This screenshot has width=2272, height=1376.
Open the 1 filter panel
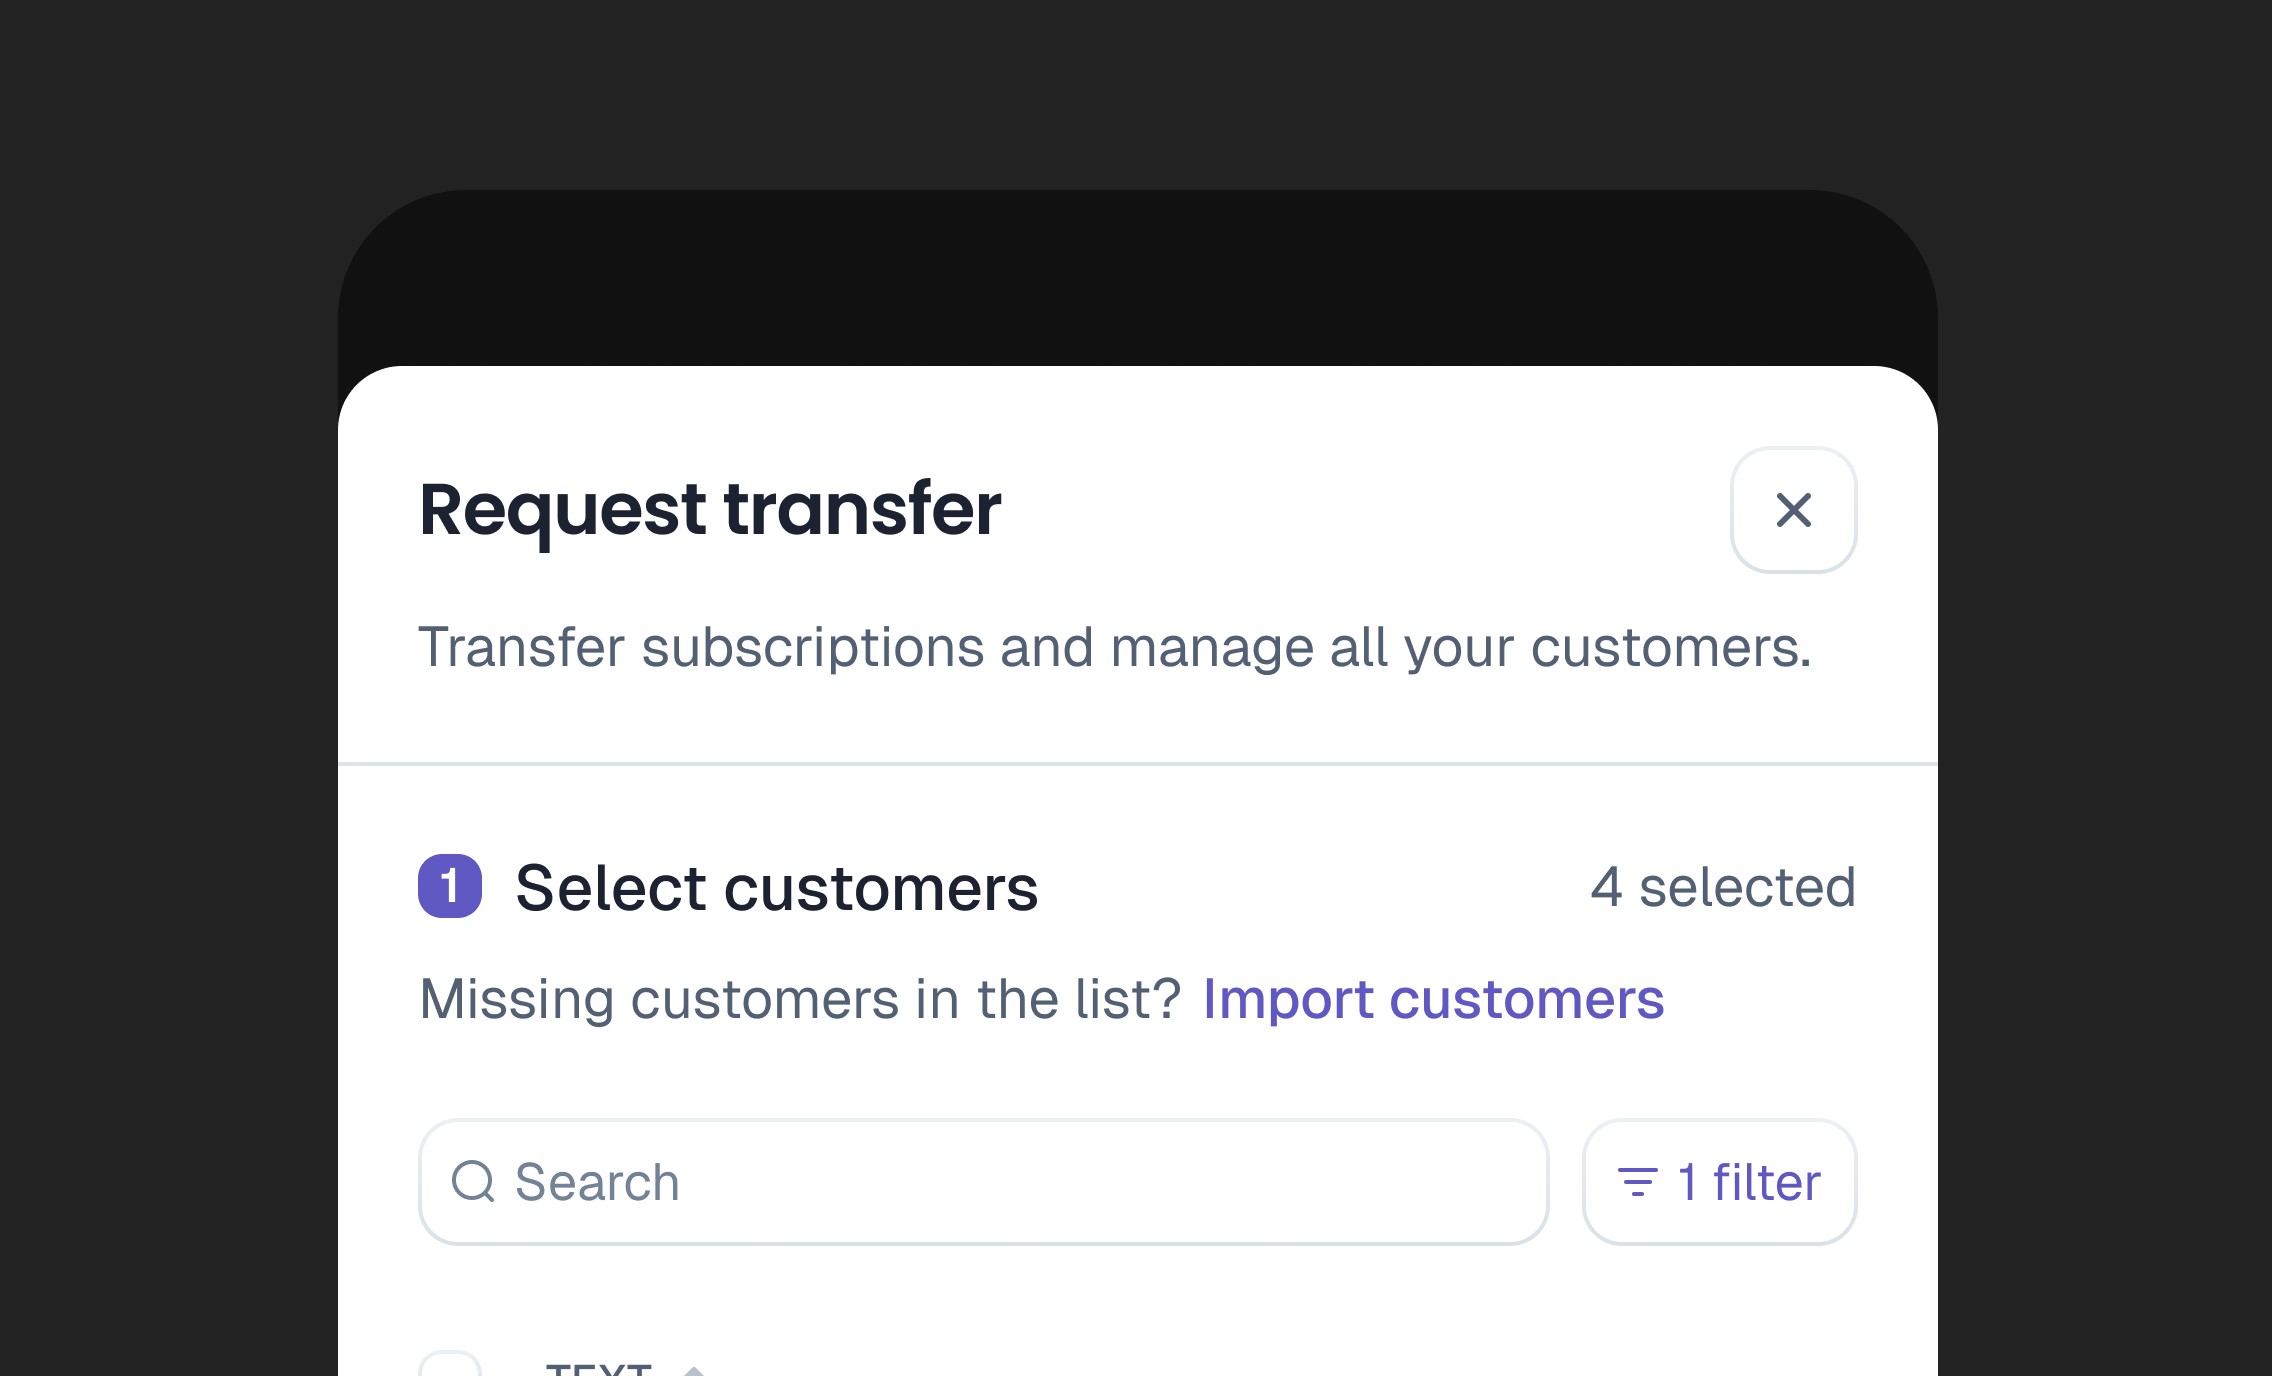[x=1718, y=1182]
